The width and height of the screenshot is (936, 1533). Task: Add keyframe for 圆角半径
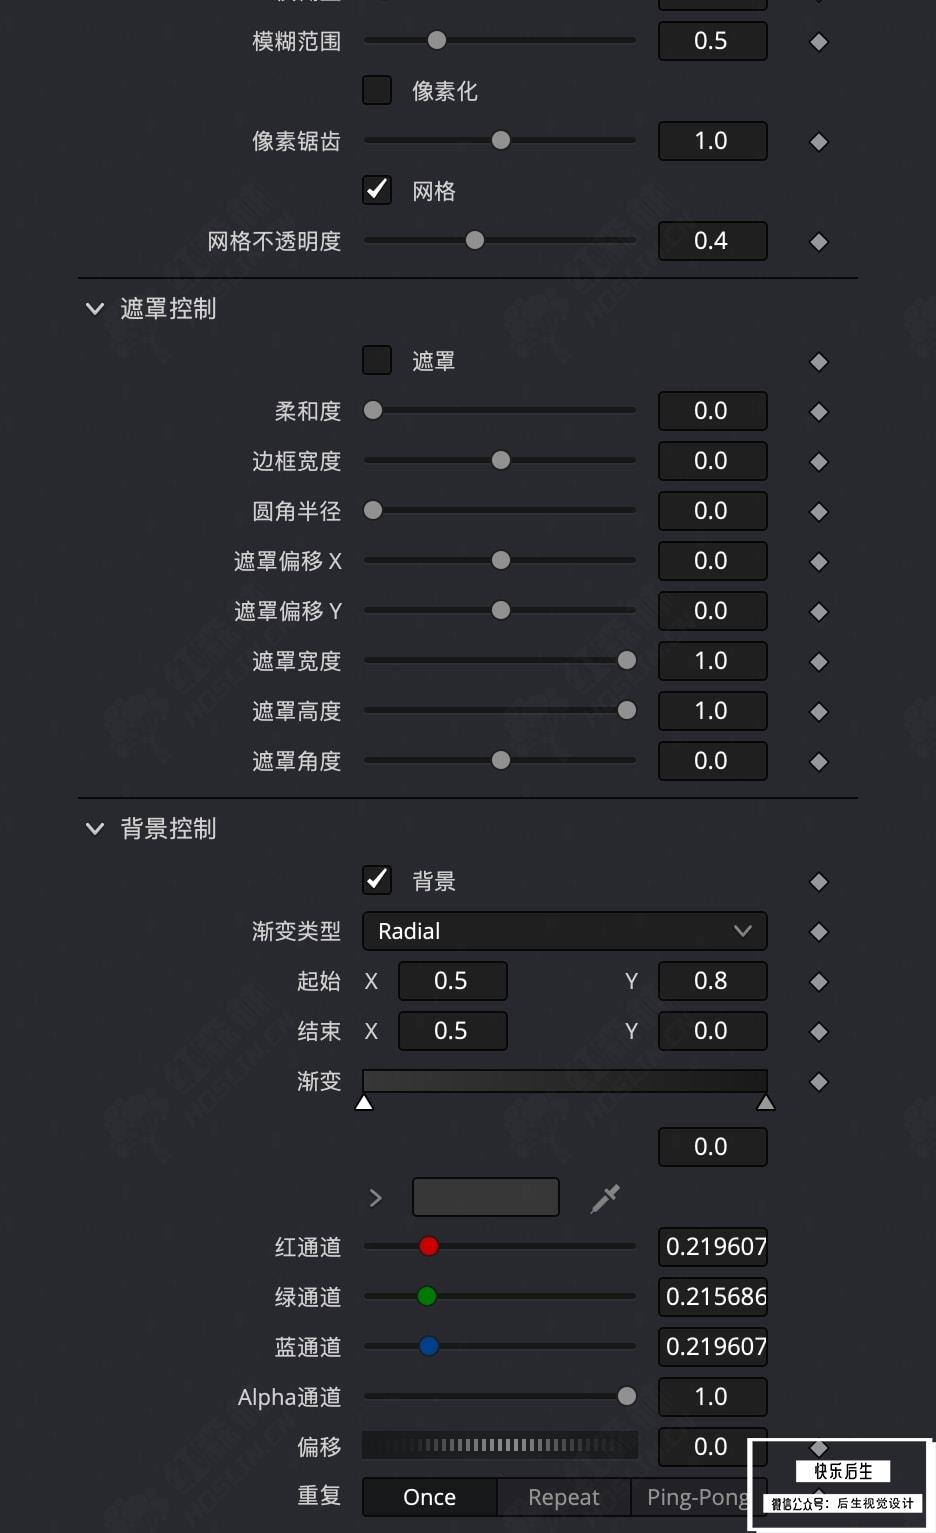[819, 512]
